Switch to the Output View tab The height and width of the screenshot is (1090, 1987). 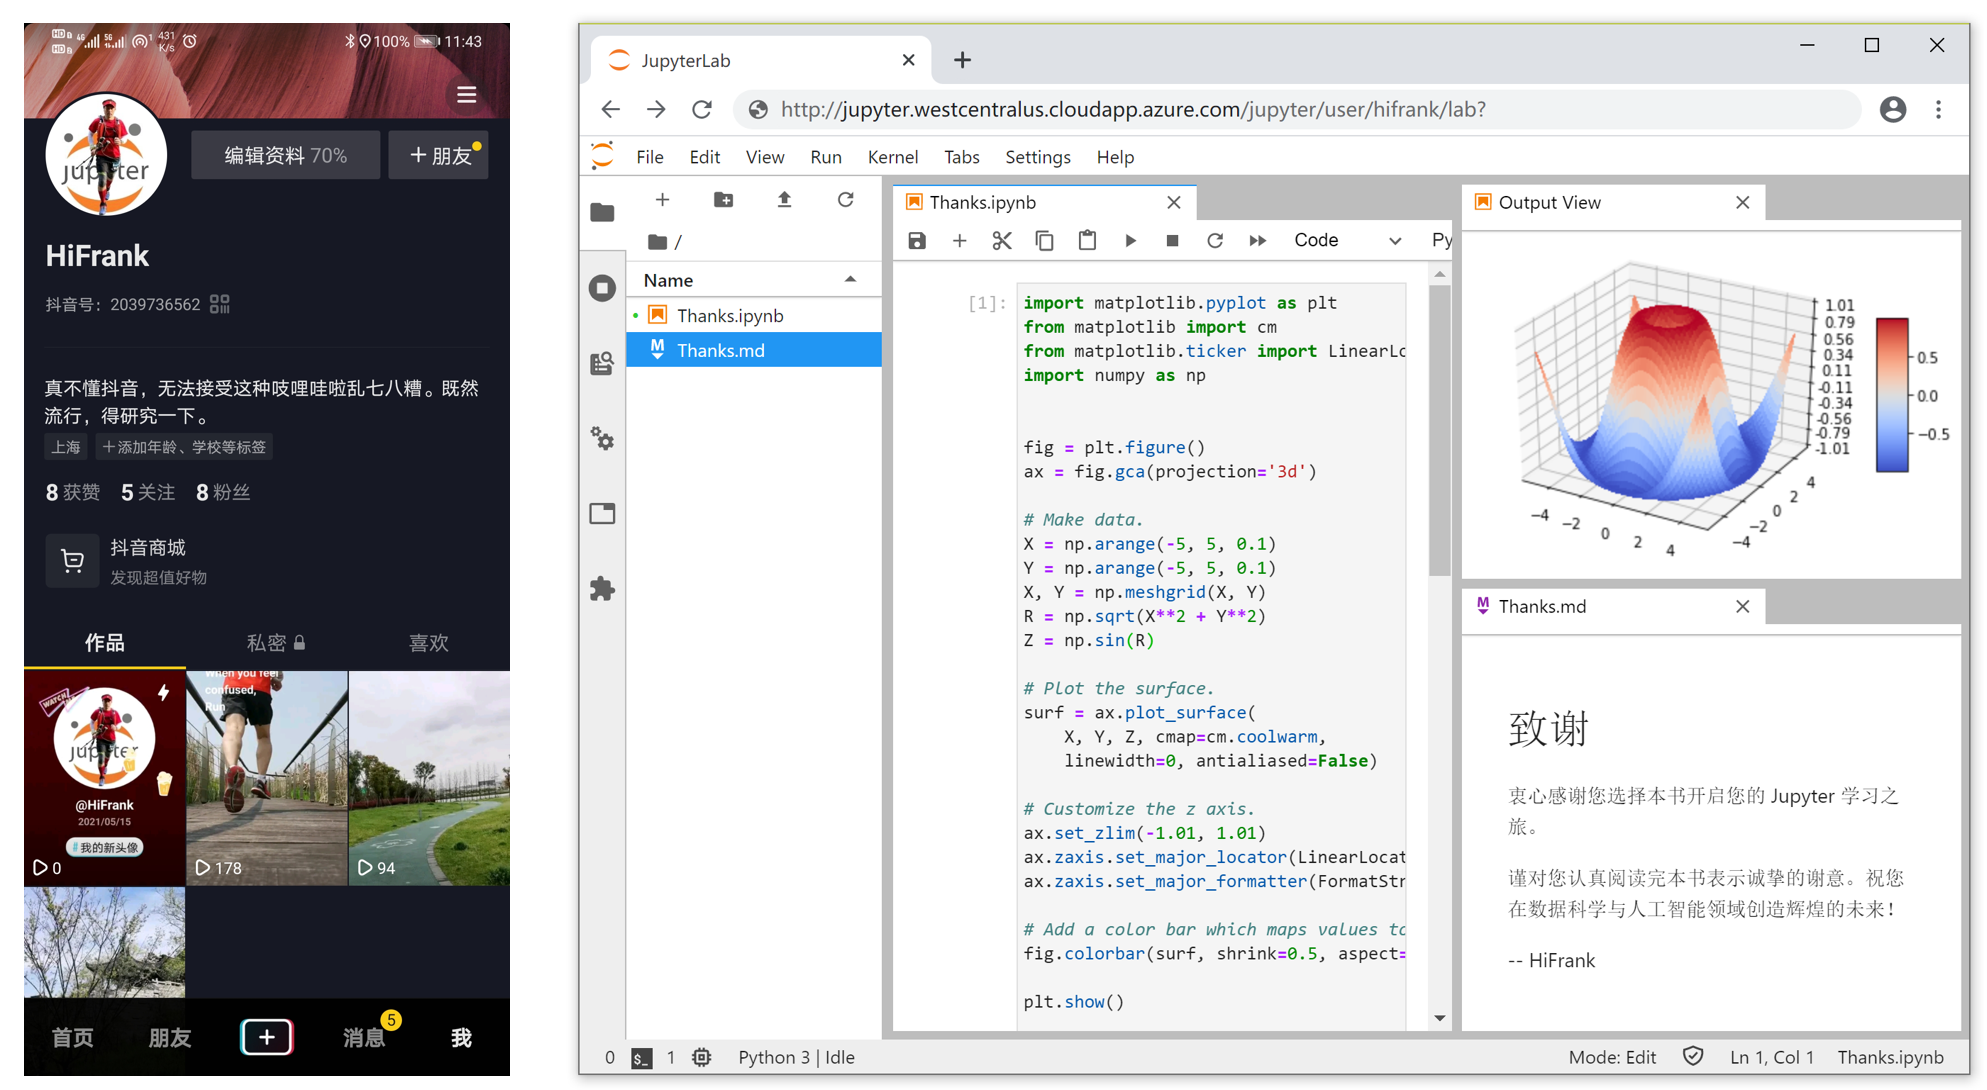coord(1548,203)
